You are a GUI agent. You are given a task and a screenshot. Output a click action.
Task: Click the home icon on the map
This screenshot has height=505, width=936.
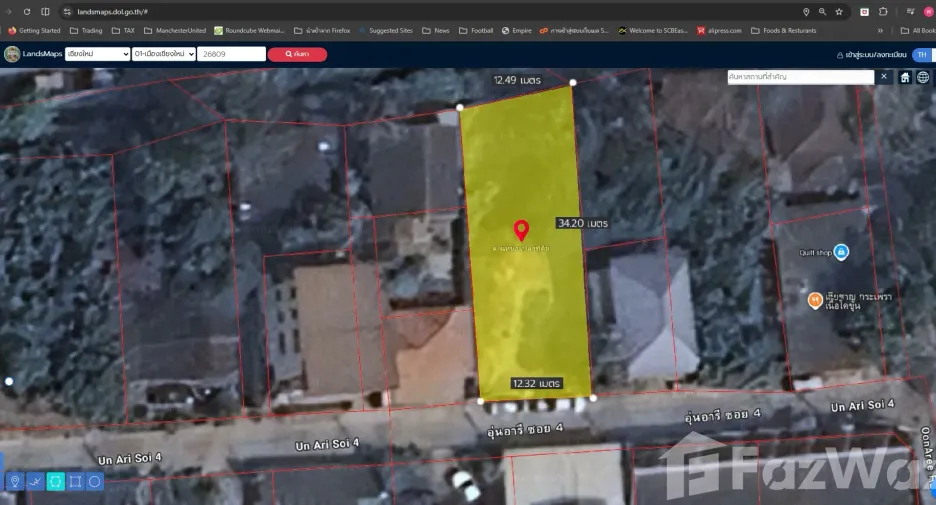(x=905, y=77)
